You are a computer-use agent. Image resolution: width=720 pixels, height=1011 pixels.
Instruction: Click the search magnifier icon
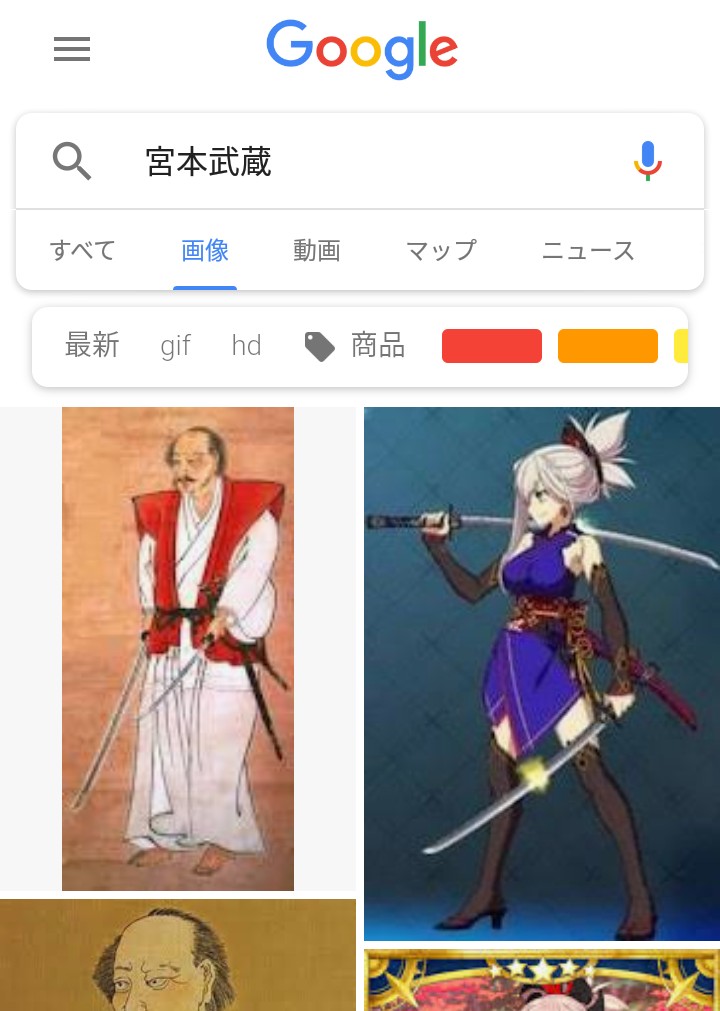point(72,161)
